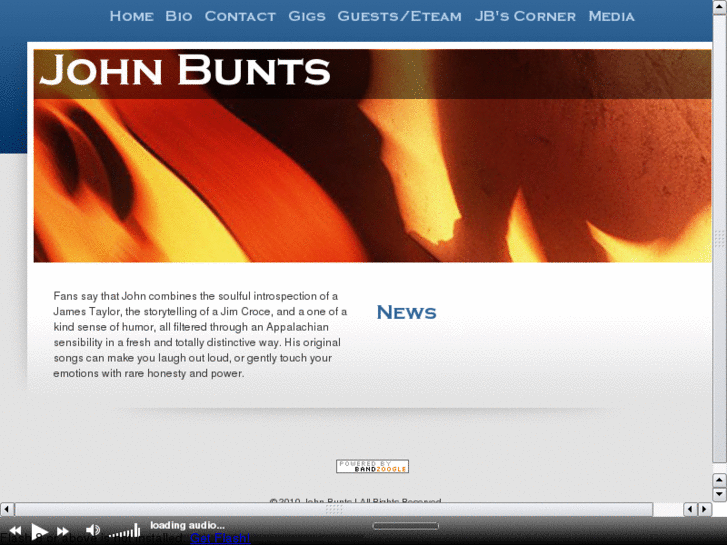The height and width of the screenshot is (545, 727).
Task: Skip to previous track
Action: click(x=15, y=531)
